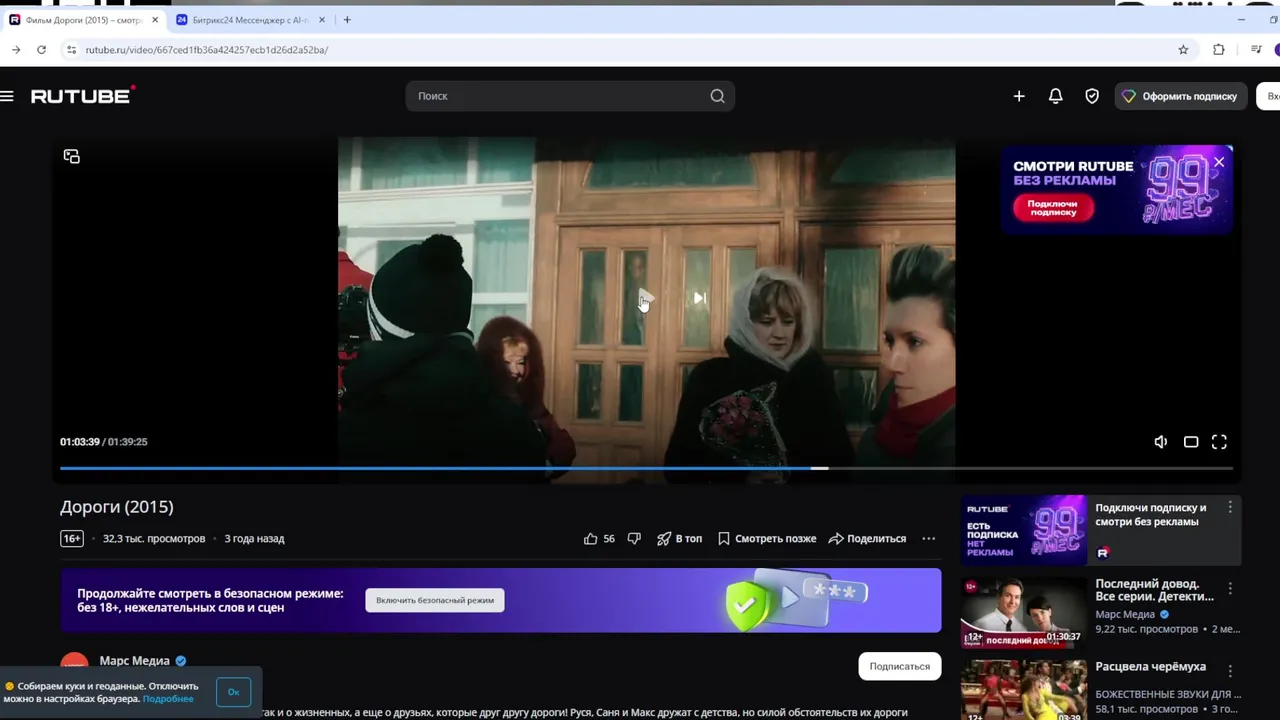This screenshot has height=720, width=1280.
Task: Open the Расцвела черёмуха video thumbnail
Action: [1023, 690]
